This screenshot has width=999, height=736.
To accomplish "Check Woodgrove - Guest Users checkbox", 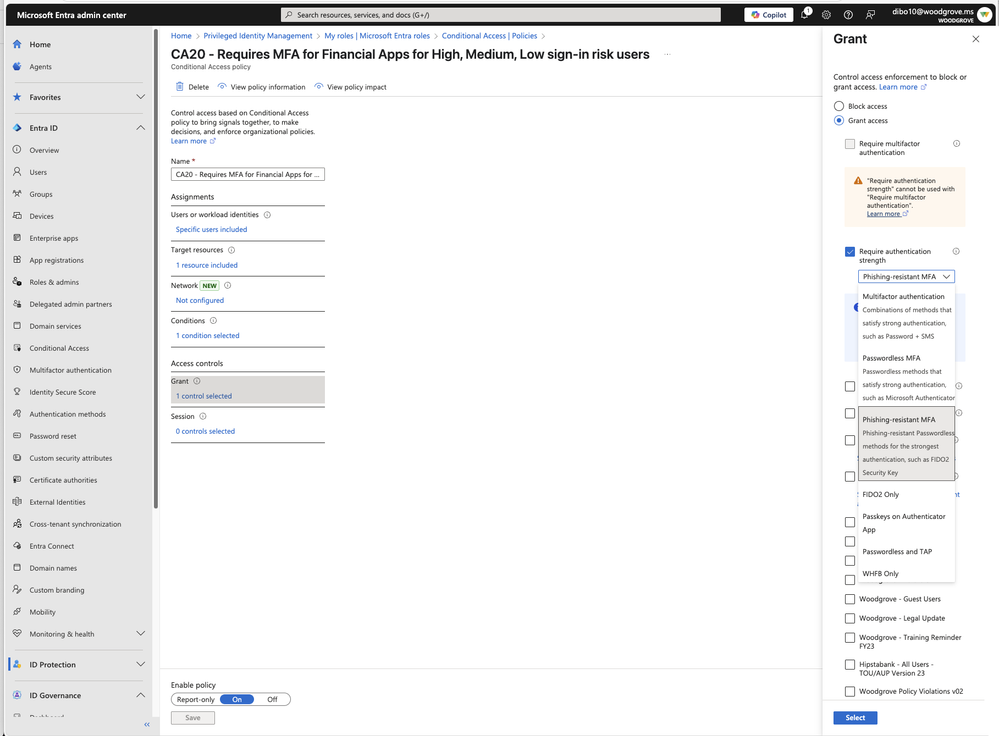I will pyautogui.click(x=850, y=599).
